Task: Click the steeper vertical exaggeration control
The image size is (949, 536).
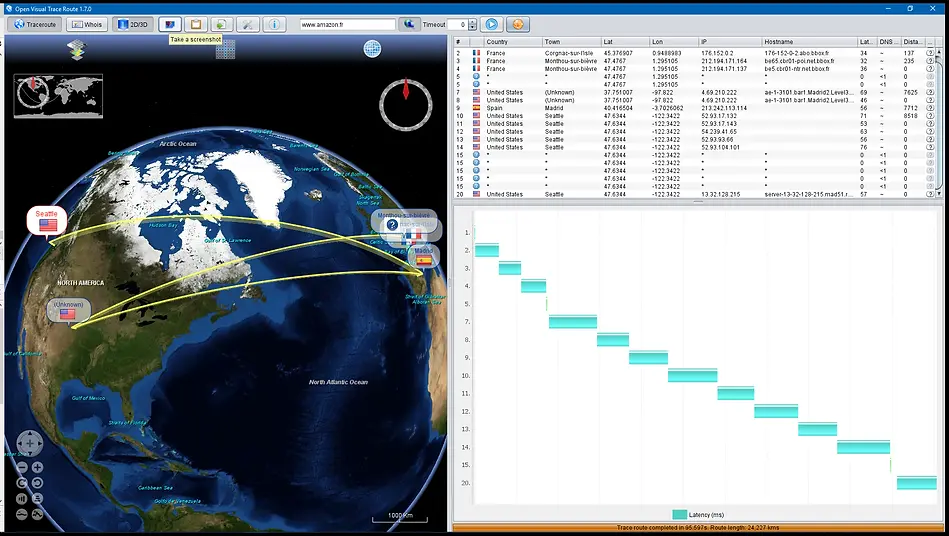Action: 38,514
